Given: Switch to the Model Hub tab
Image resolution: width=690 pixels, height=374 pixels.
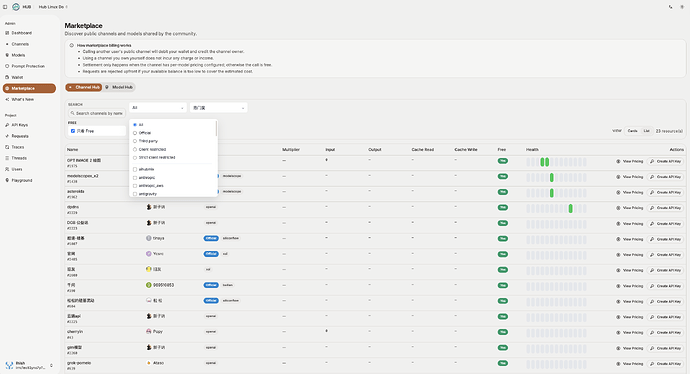Looking at the screenshot, I should 119,87.
